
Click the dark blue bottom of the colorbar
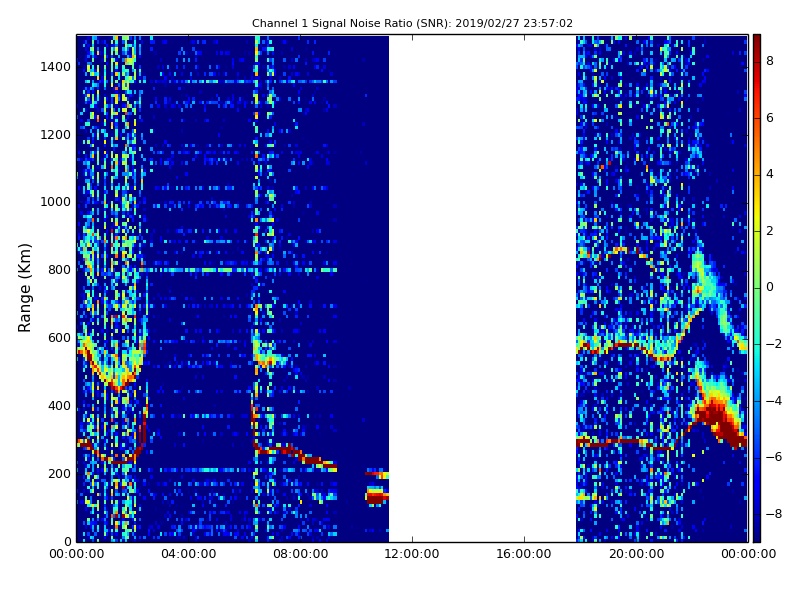[x=757, y=533]
